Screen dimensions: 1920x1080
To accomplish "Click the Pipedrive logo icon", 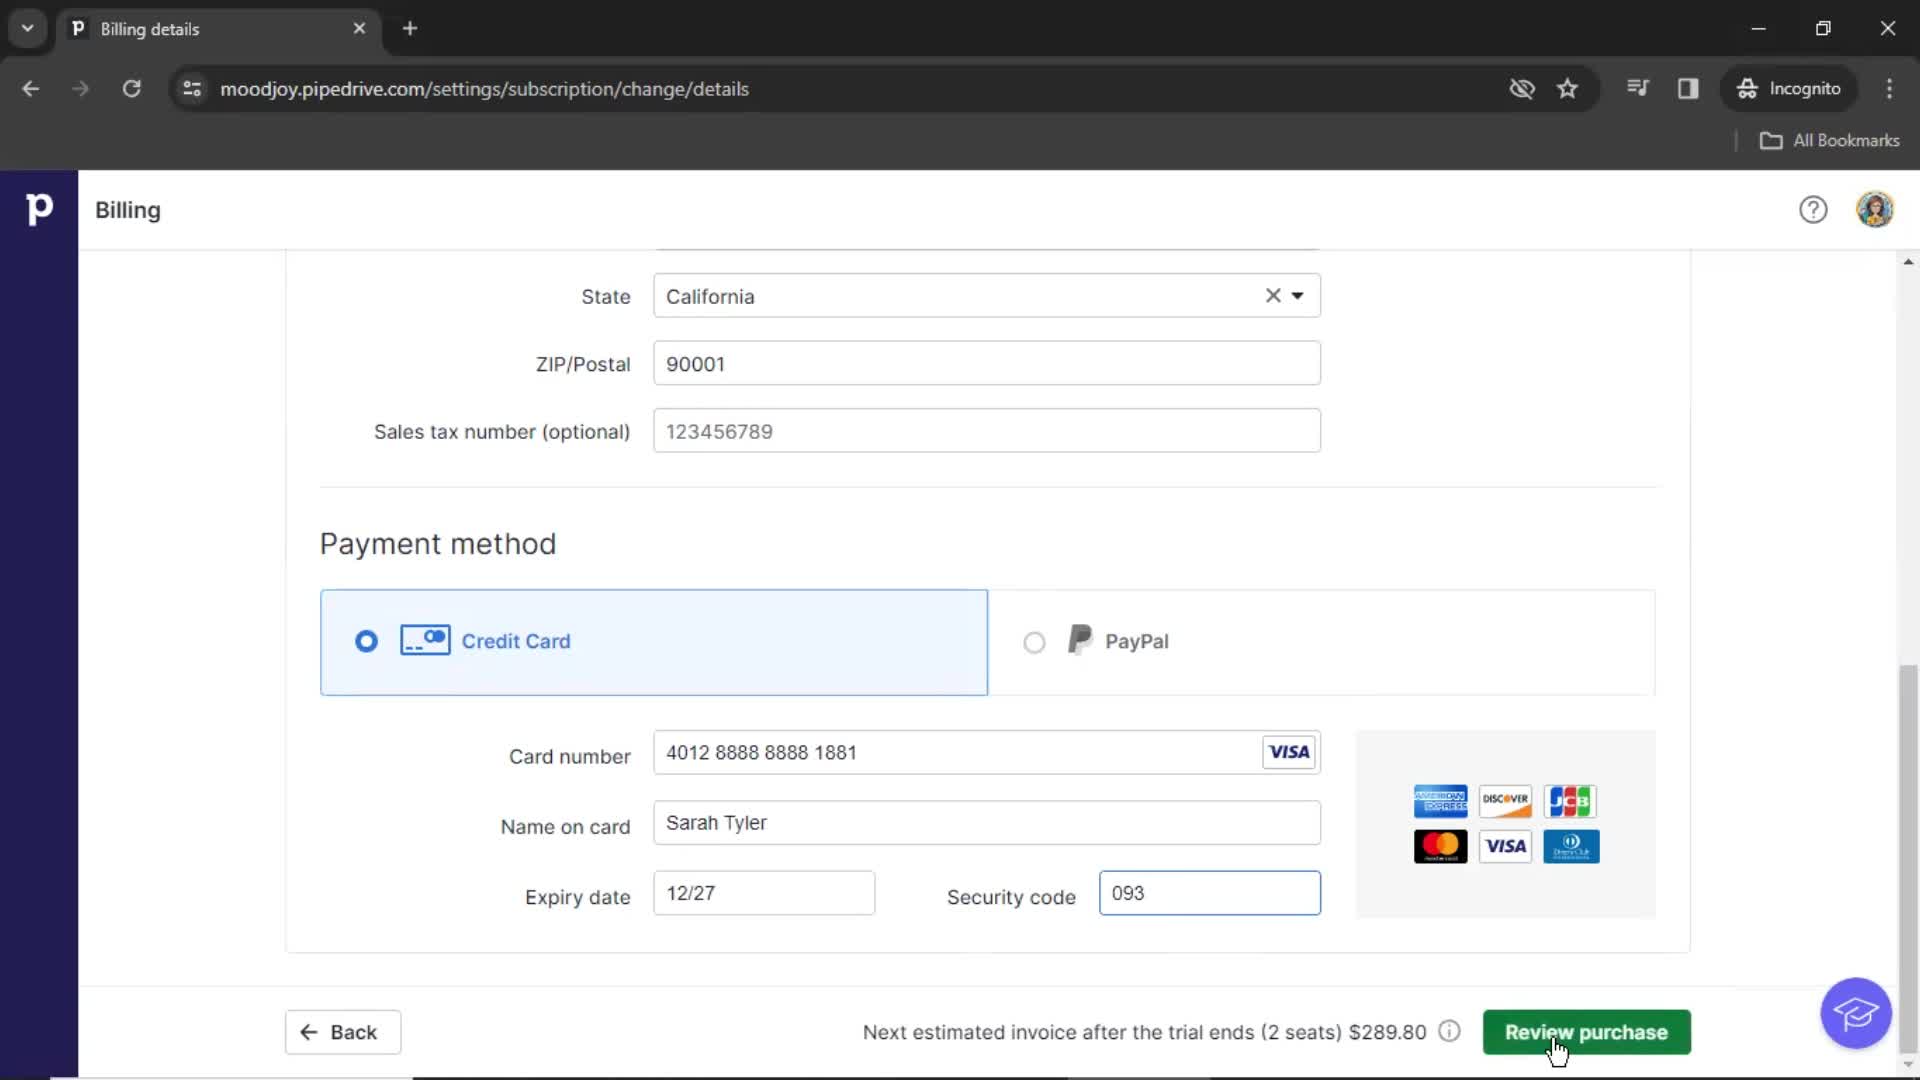I will (38, 210).
